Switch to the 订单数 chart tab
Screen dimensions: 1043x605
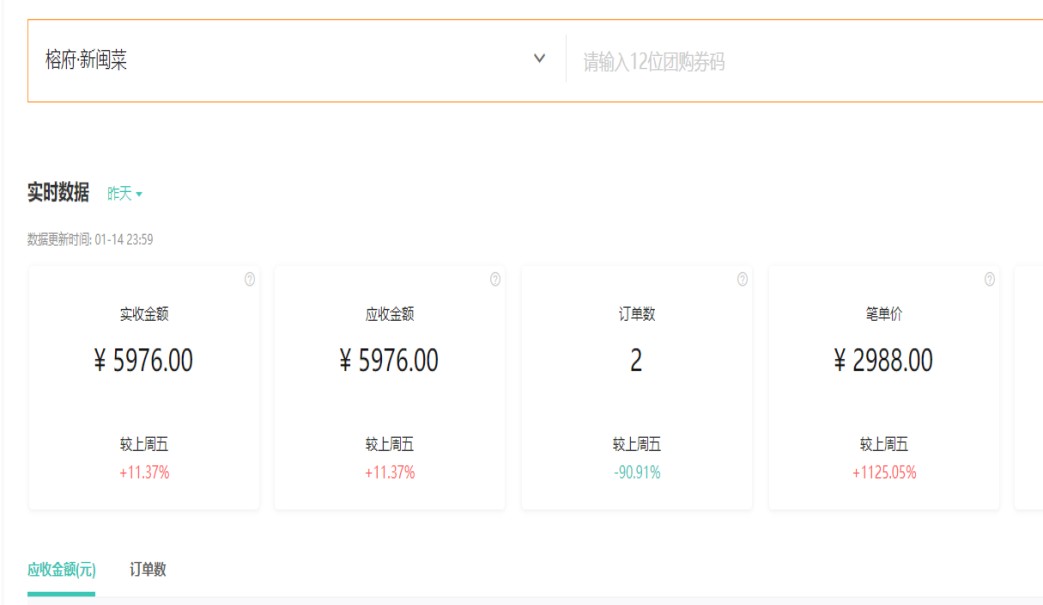148,570
